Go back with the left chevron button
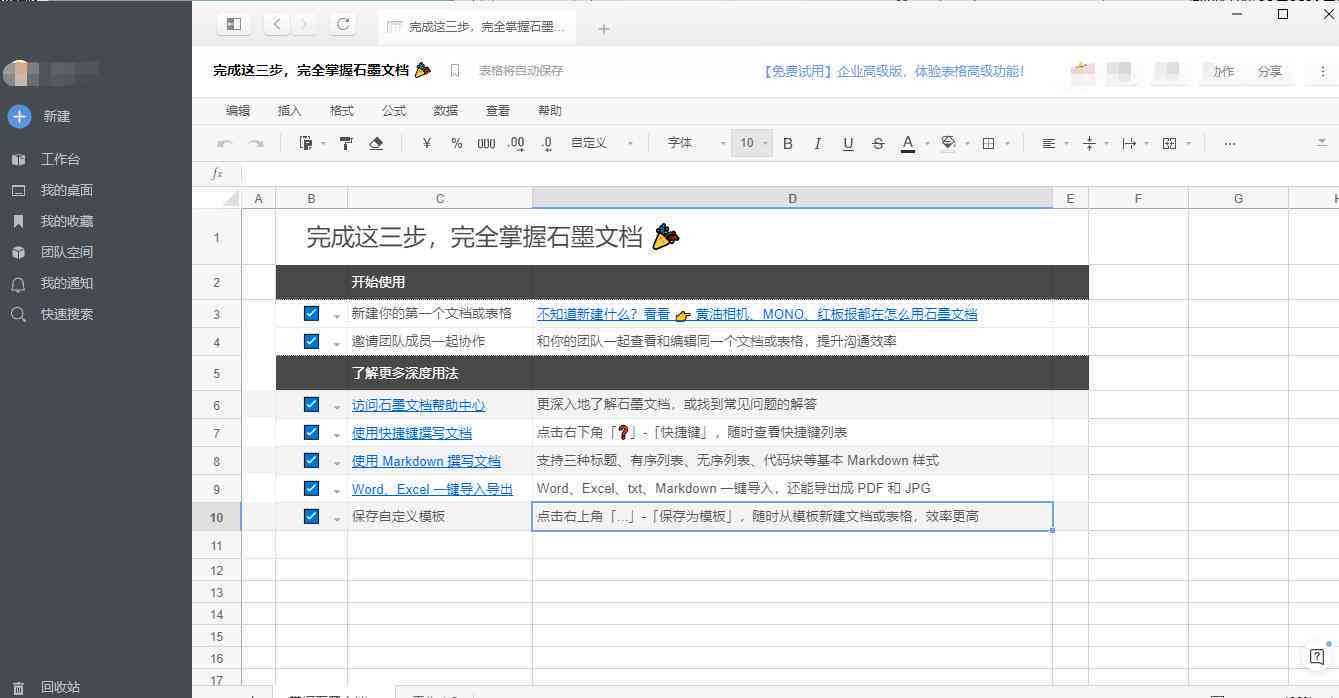Viewport: 1339px width, 698px height. pyautogui.click(x=277, y=24)
